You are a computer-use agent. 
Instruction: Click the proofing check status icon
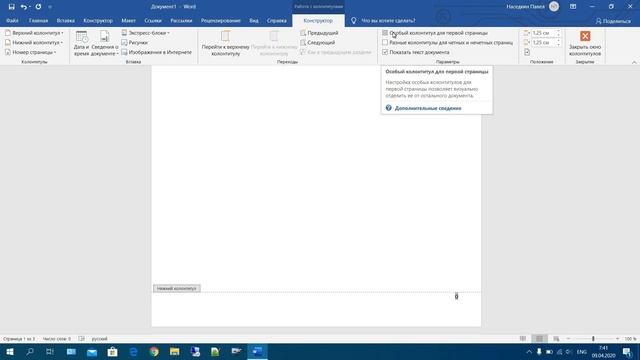[x=81, y=339]
